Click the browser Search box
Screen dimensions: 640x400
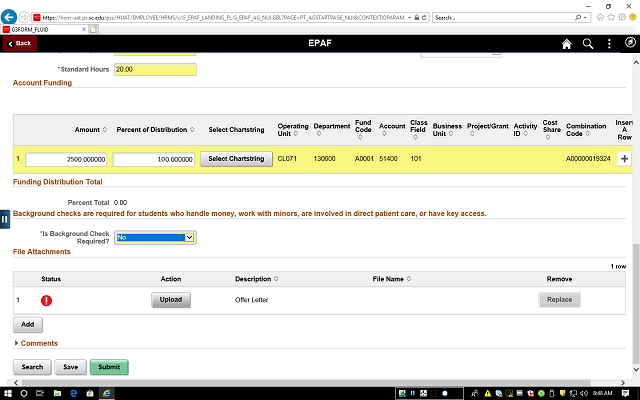[504, 18]
